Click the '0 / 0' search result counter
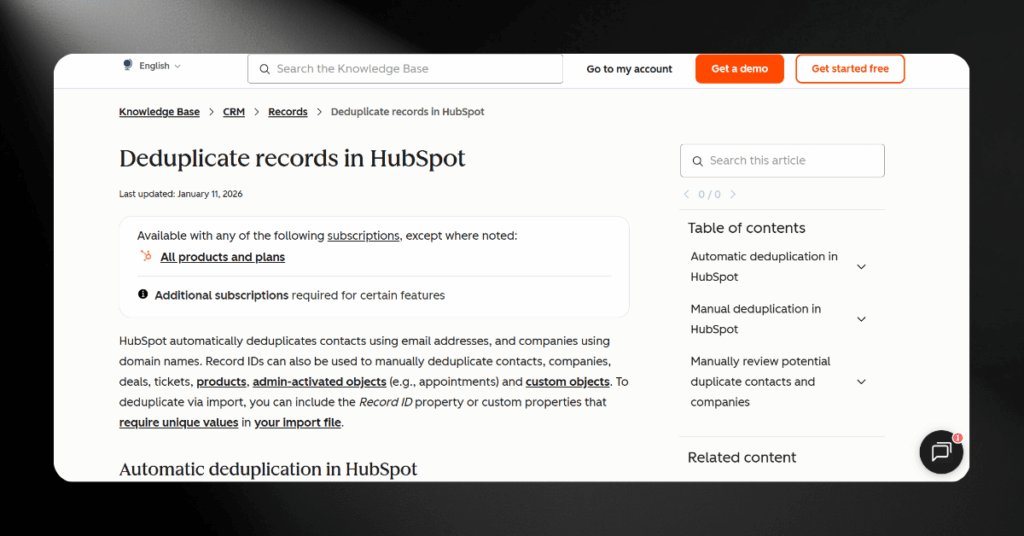 coord(709,194)
